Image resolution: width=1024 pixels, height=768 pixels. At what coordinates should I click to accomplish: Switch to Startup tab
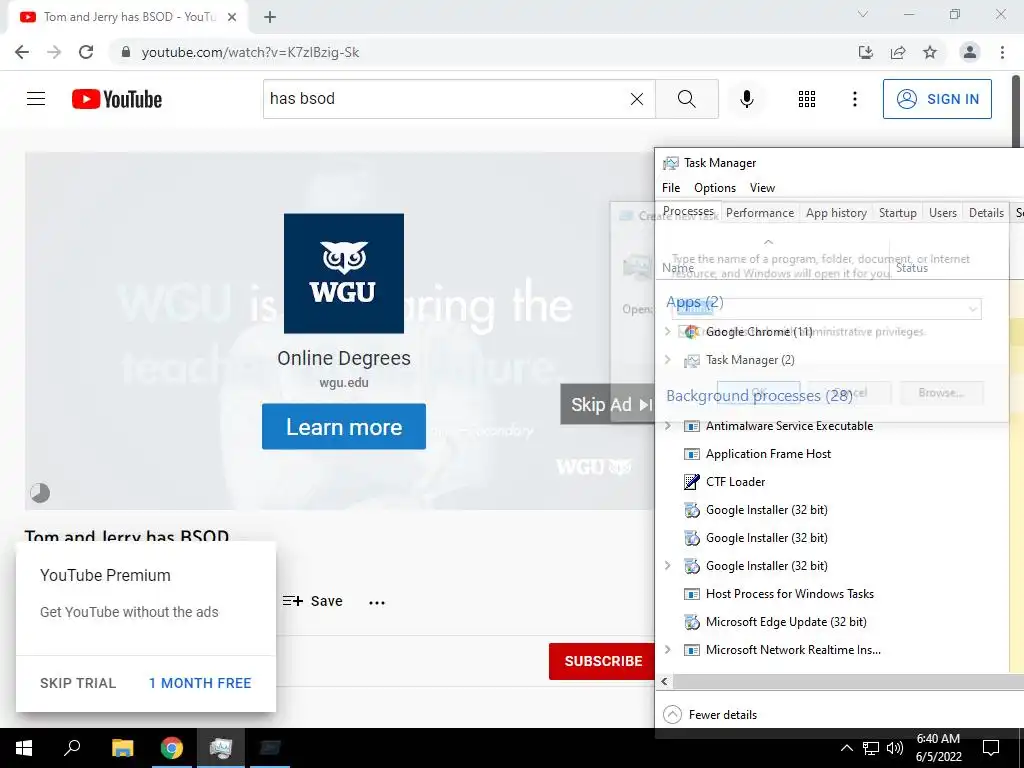point(897,213)
